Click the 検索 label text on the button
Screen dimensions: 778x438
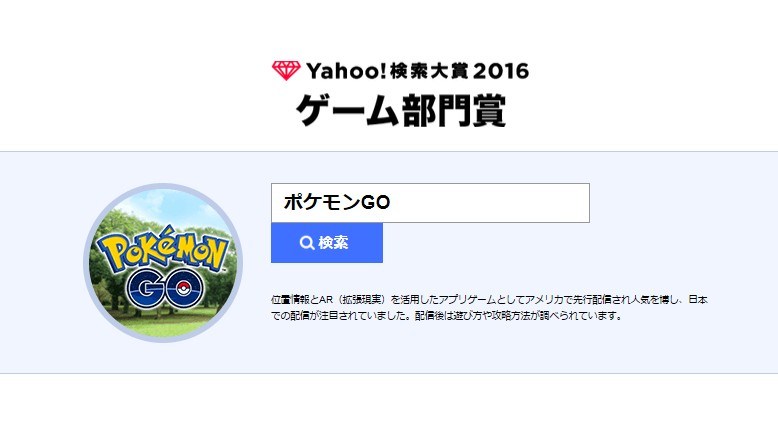coord(333,243)
